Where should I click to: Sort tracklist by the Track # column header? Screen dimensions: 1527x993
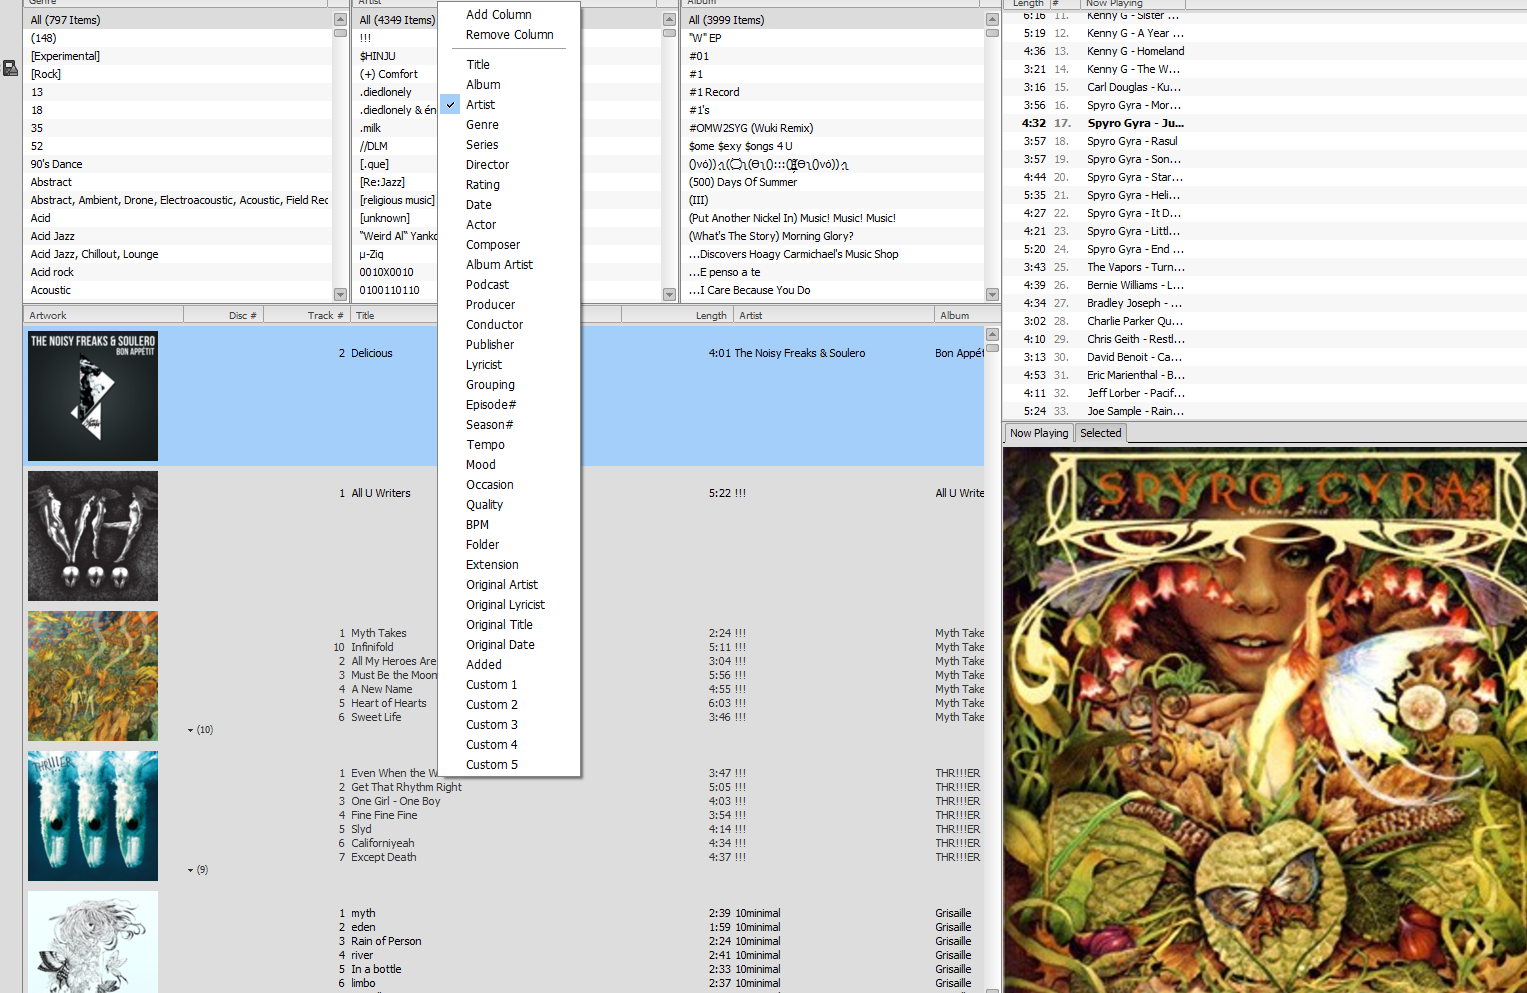pyautogui.click(x=306, y=315)
